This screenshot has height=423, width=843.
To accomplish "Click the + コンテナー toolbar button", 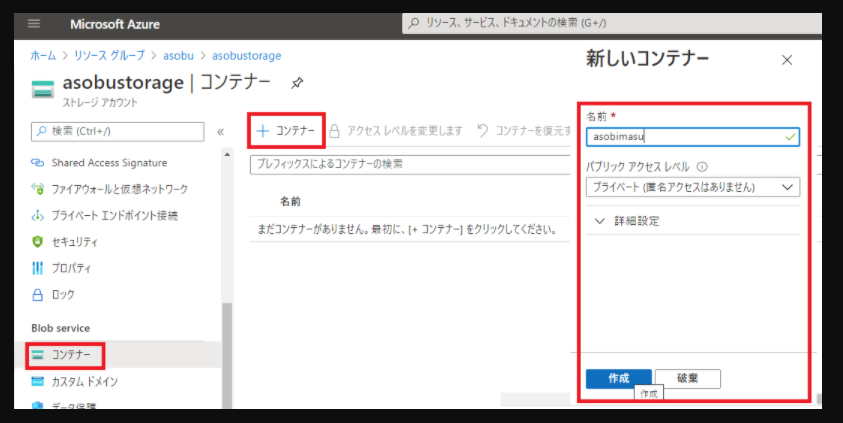I will [286, 131].
